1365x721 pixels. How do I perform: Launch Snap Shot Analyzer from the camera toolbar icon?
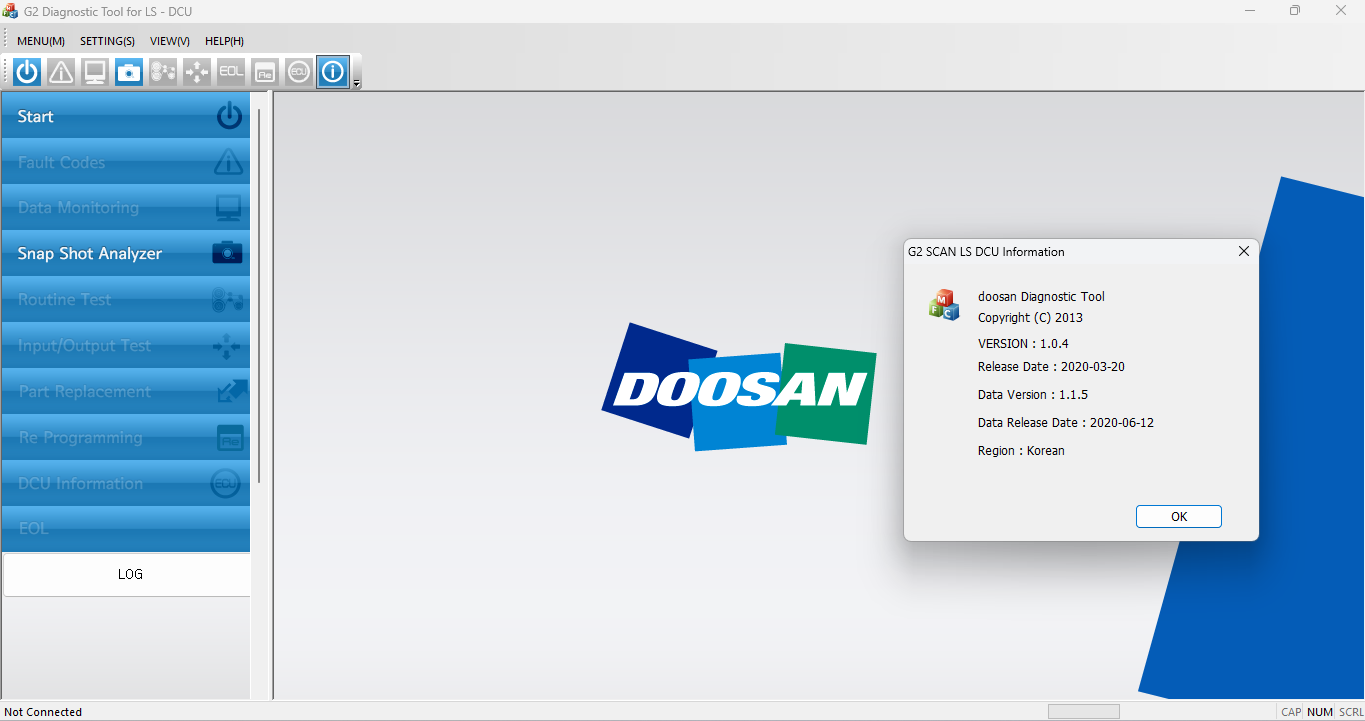point(129,72)
